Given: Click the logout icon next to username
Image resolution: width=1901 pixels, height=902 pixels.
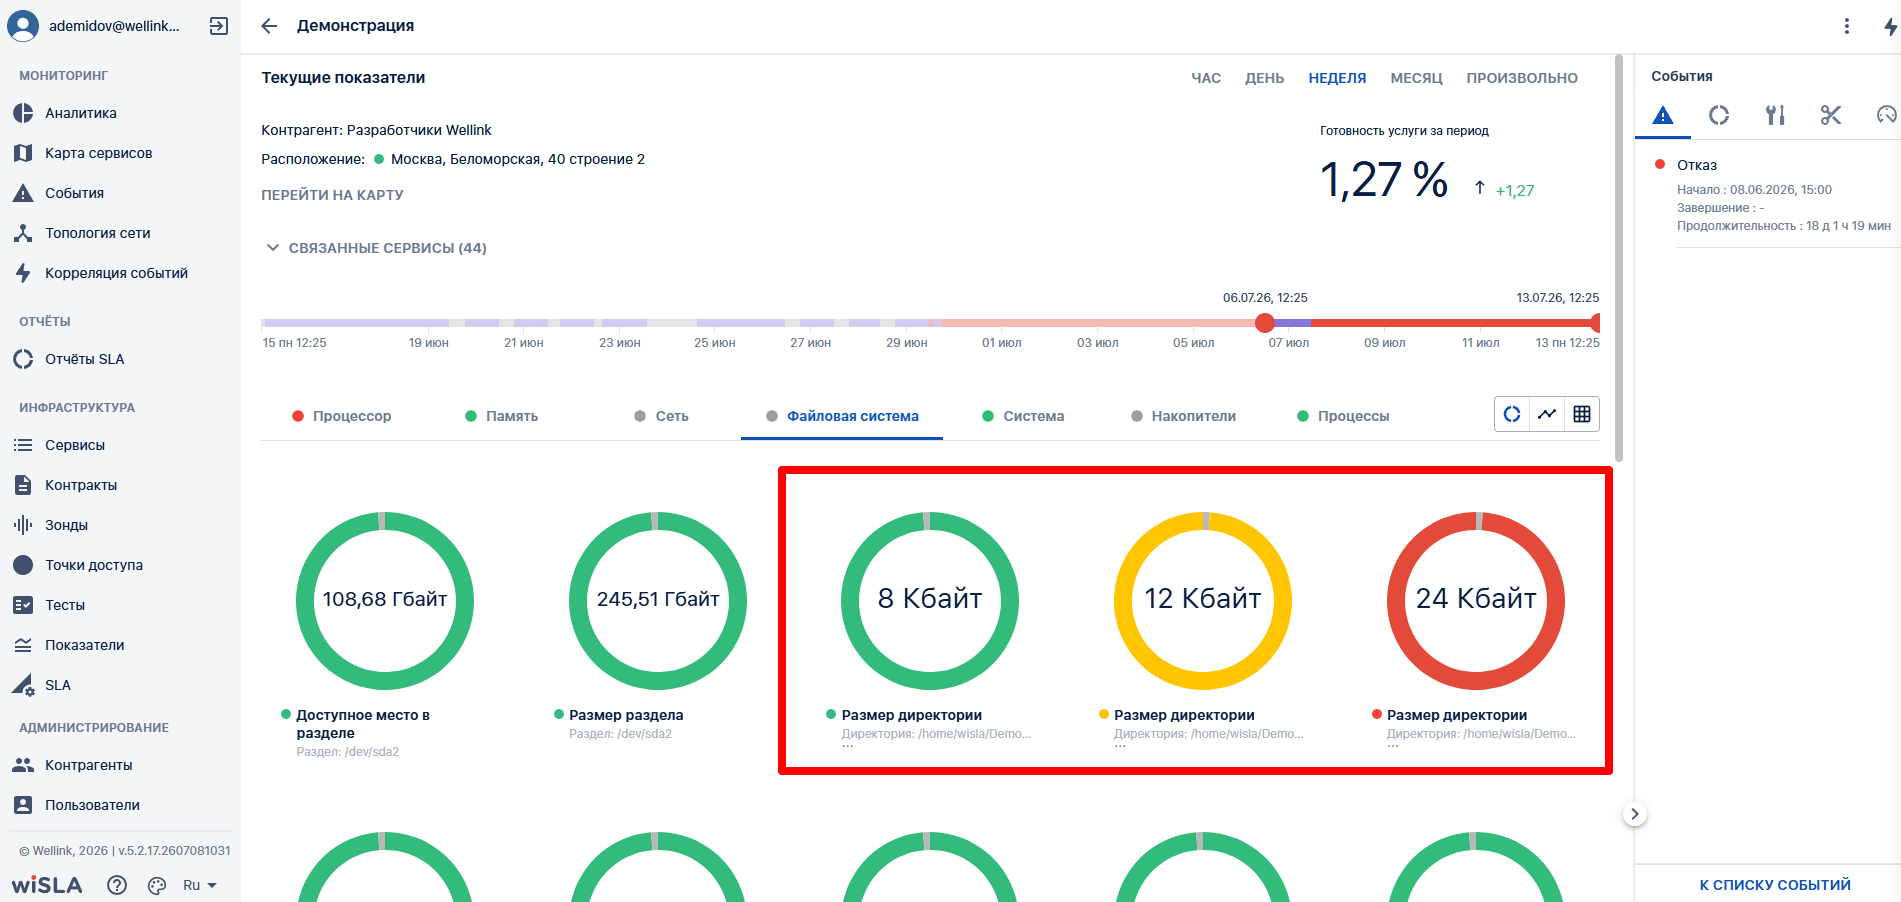Looking at the screenshot, I should (x=219, y=26).
